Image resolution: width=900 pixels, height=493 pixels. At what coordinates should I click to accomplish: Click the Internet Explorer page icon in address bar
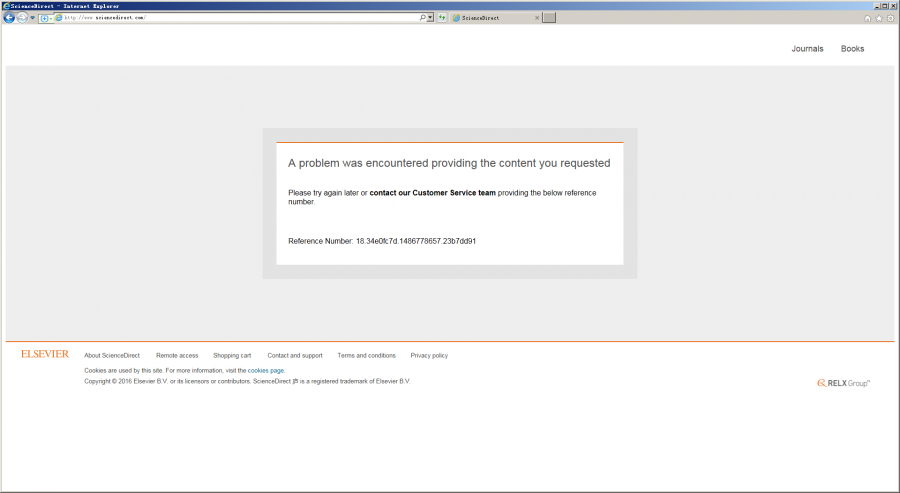(x=59, y=18)
